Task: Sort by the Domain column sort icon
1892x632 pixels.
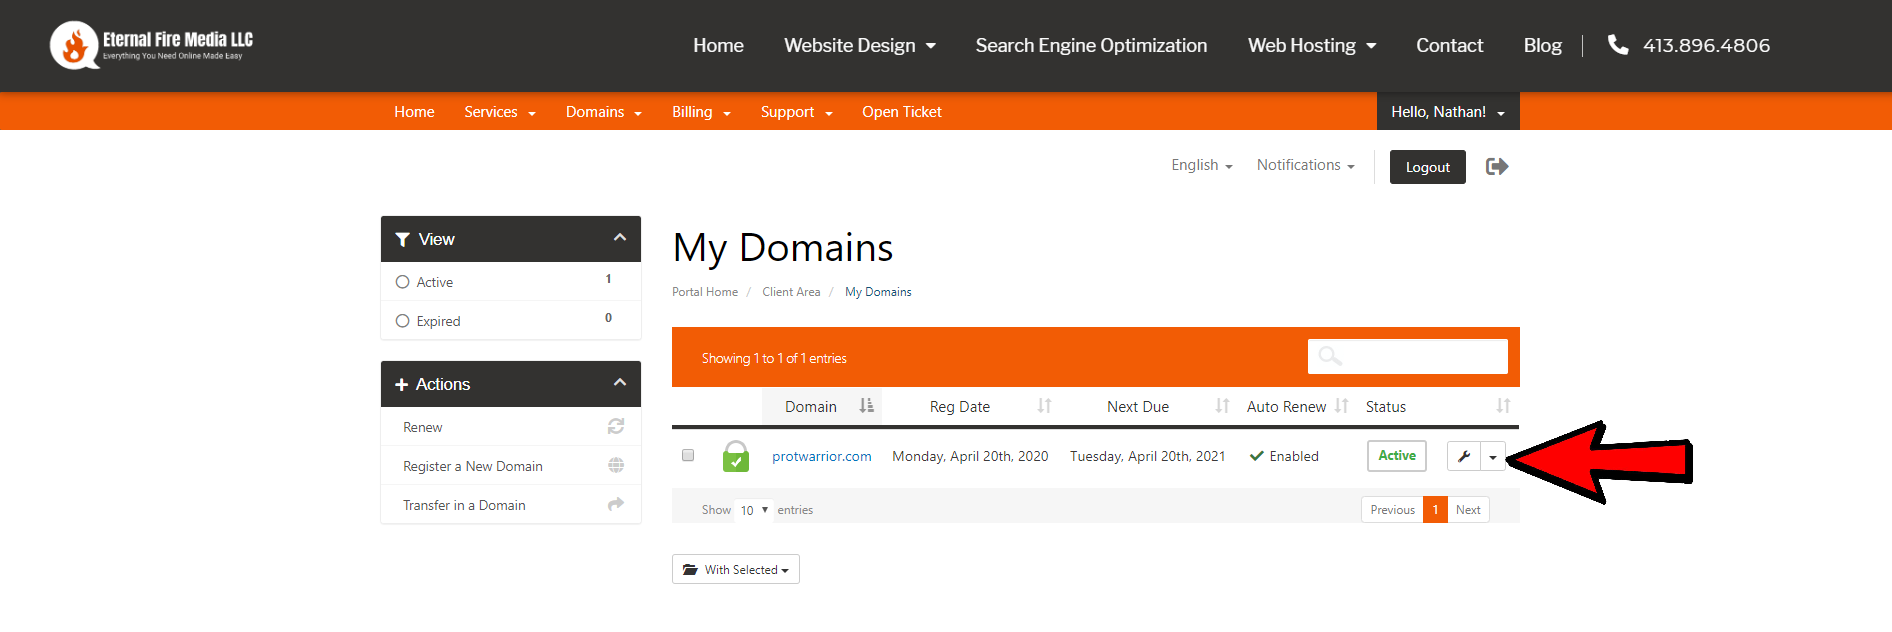Action: pos(866,406)
